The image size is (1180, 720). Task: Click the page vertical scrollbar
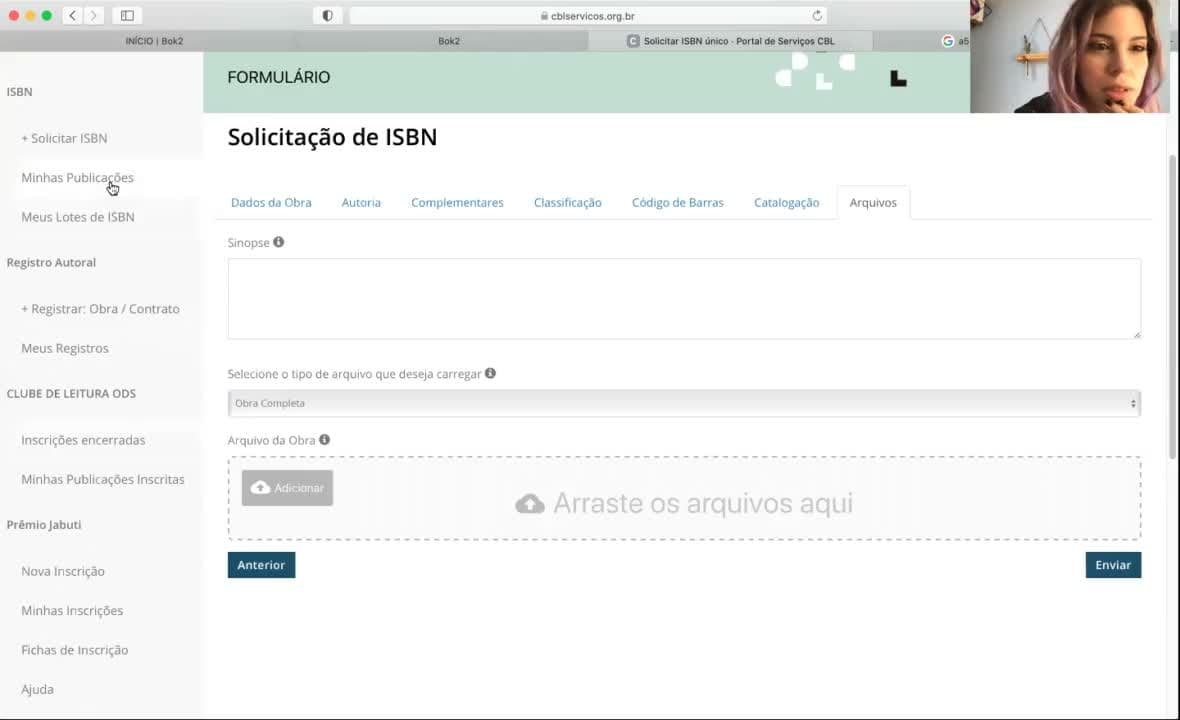[1172, 307]
